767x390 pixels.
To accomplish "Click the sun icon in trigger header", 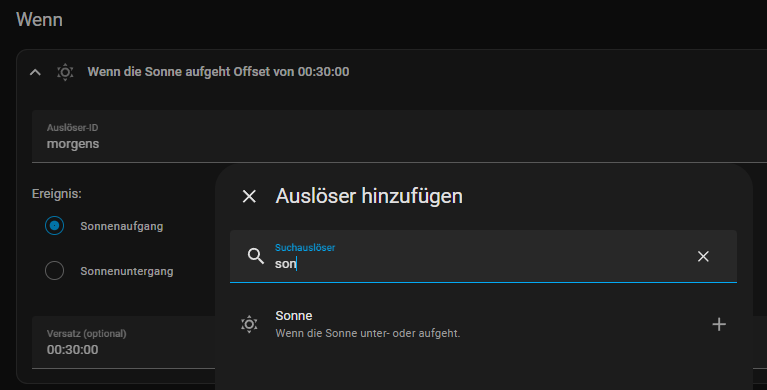I will tap(65, 72).
